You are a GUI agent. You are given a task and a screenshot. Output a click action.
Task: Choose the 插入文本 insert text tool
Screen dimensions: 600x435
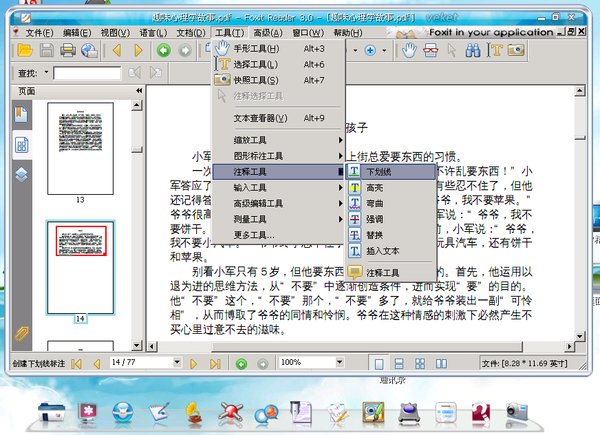(382, 251)
